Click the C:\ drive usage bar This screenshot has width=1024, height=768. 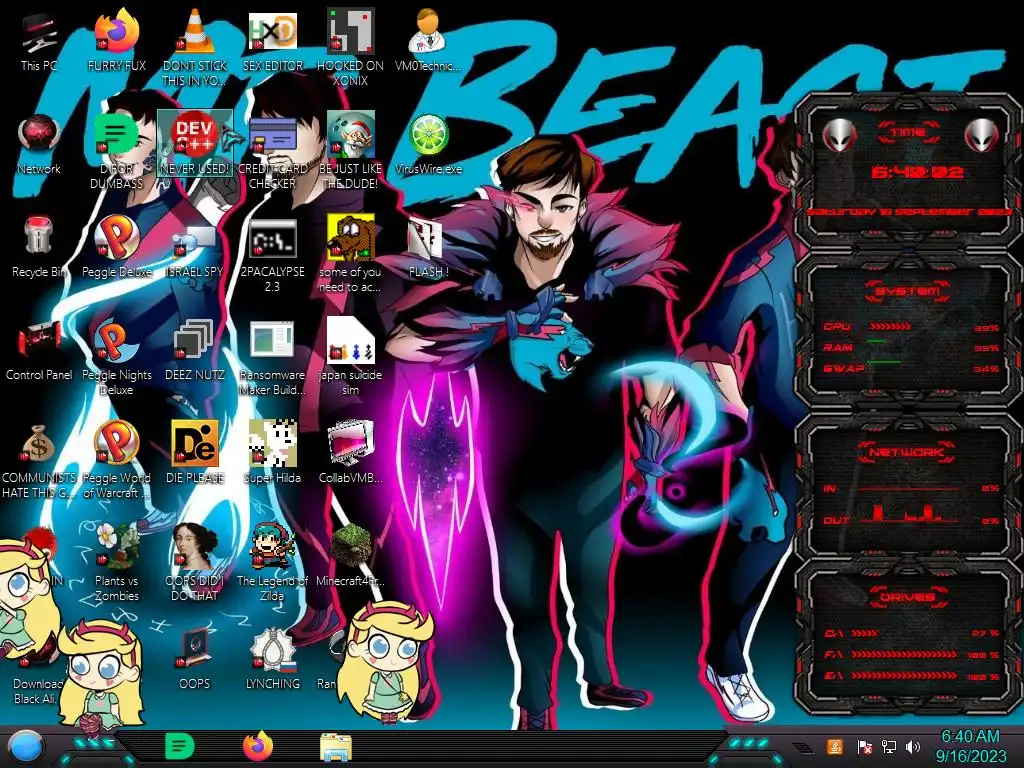pyautogui.click(x=865, y=633)
